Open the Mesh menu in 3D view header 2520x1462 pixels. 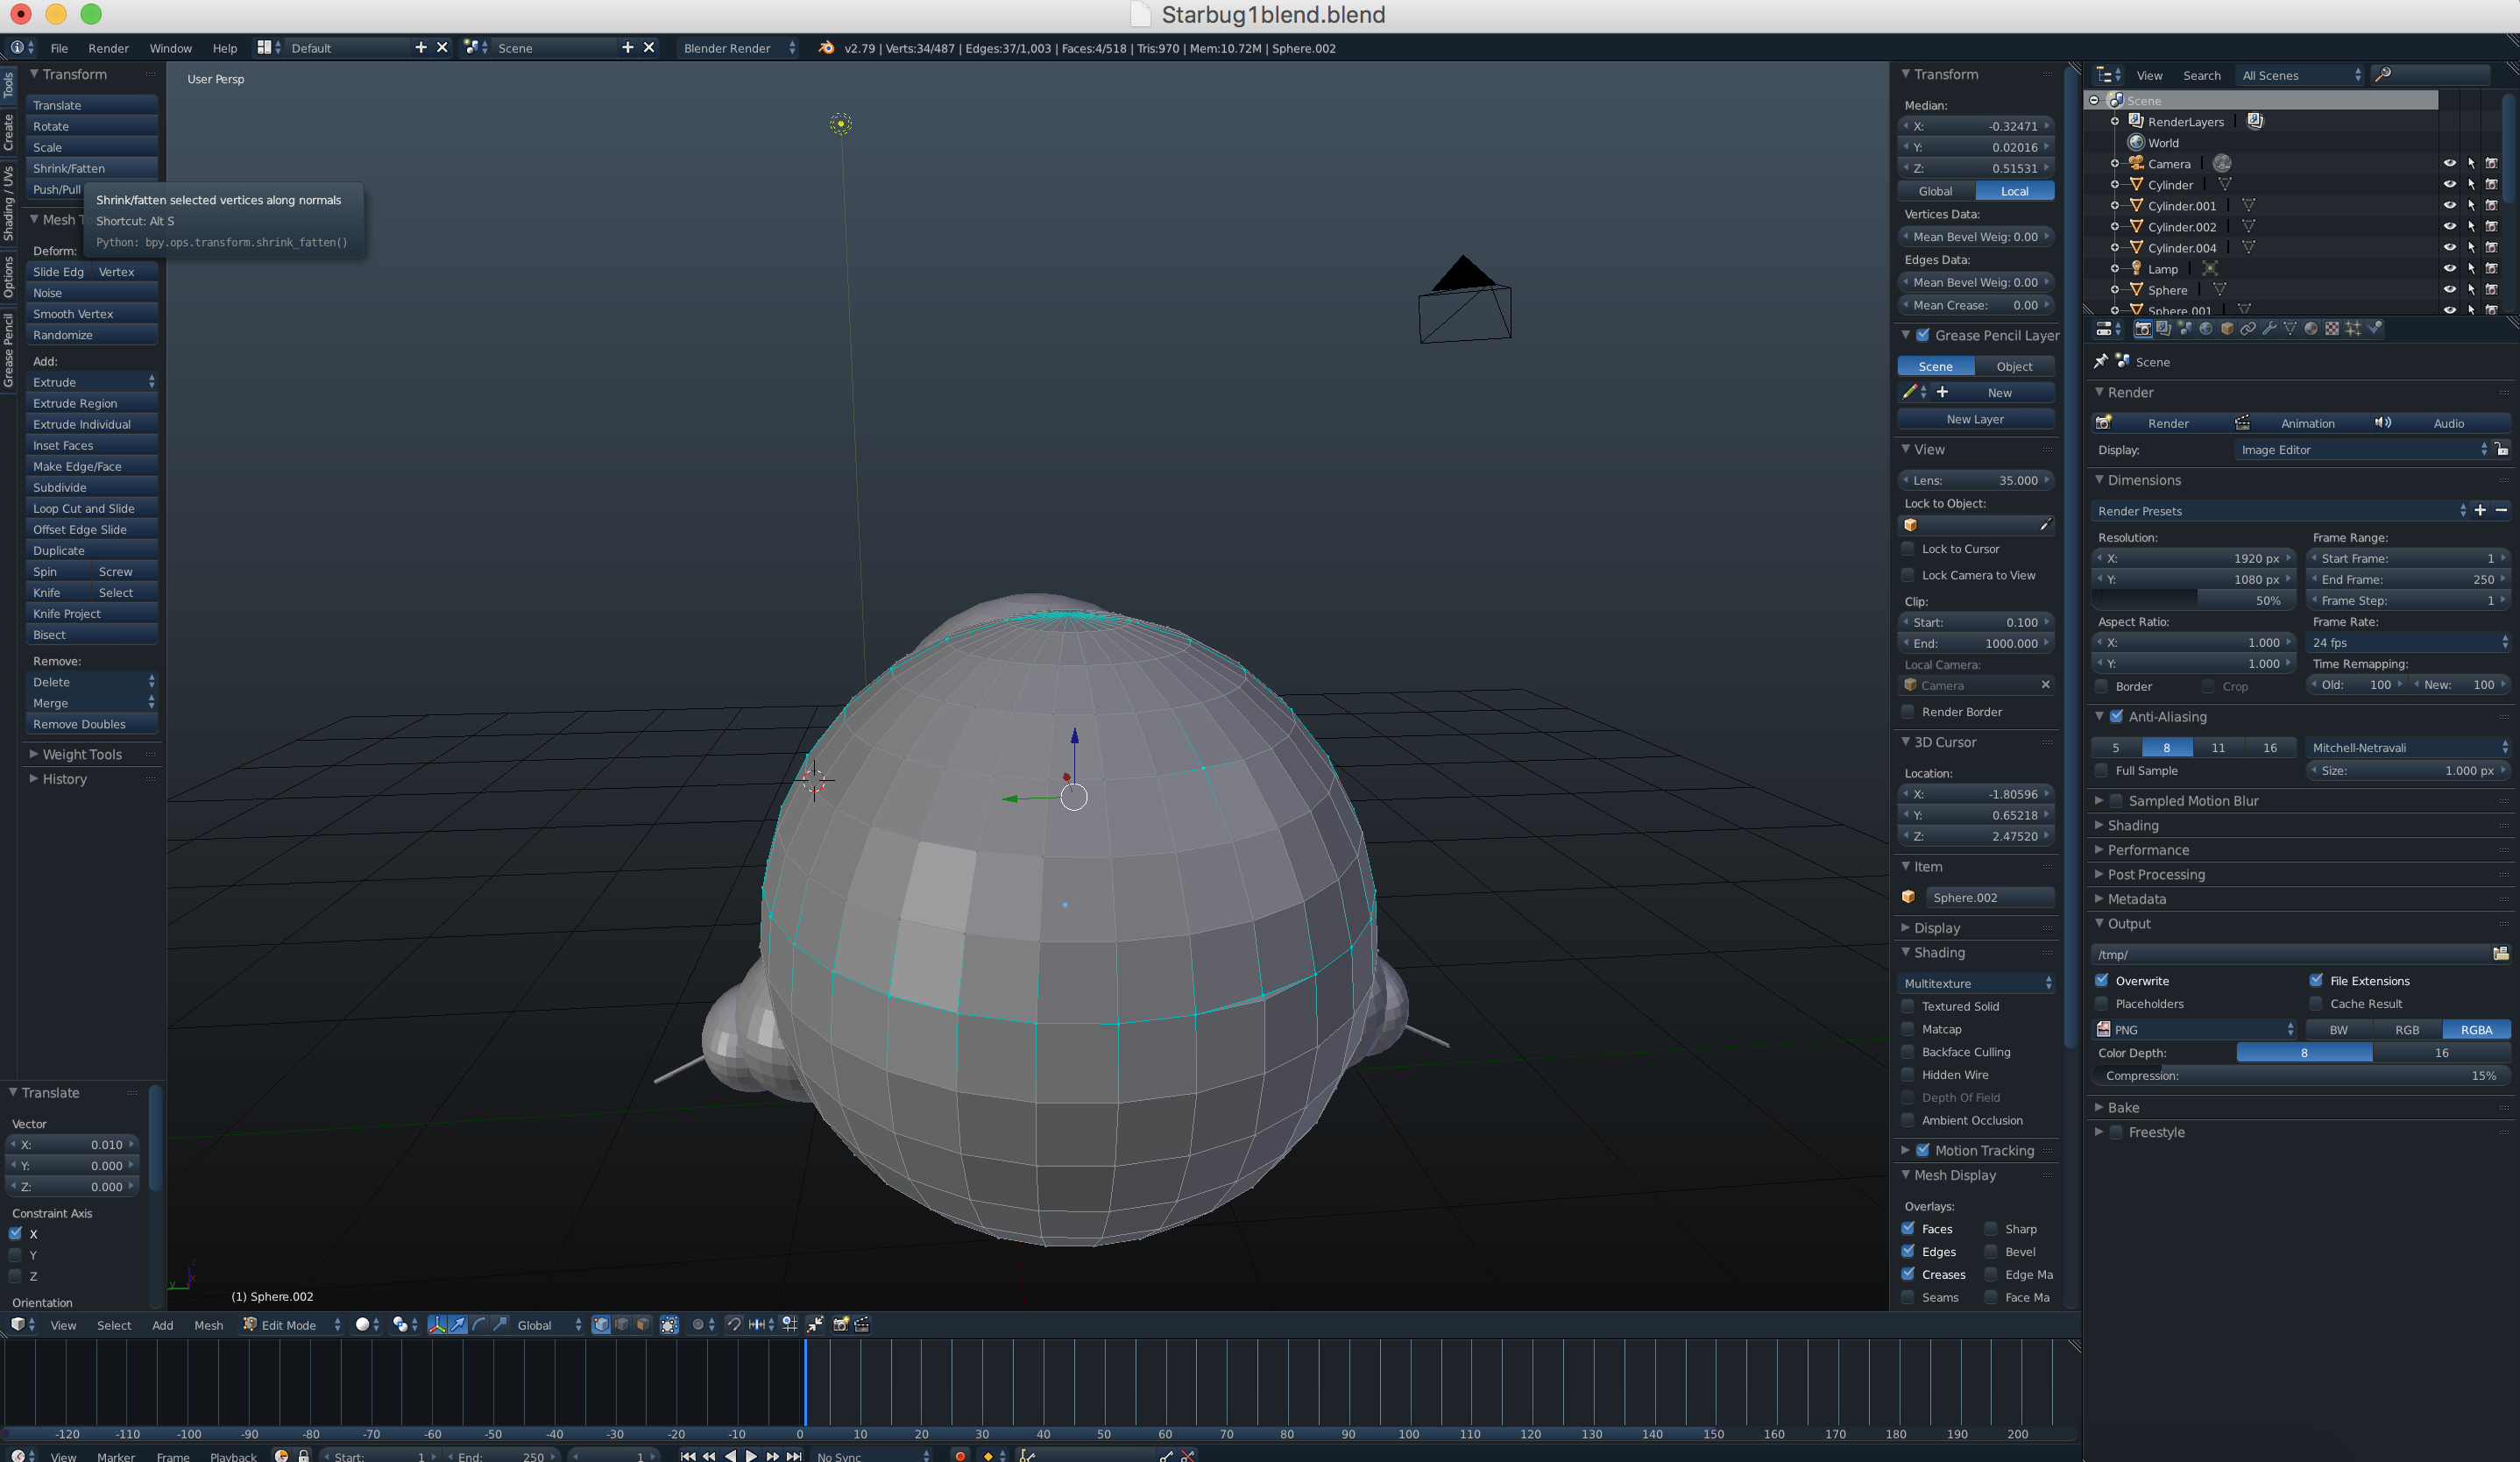click(x=208, y=1324)
